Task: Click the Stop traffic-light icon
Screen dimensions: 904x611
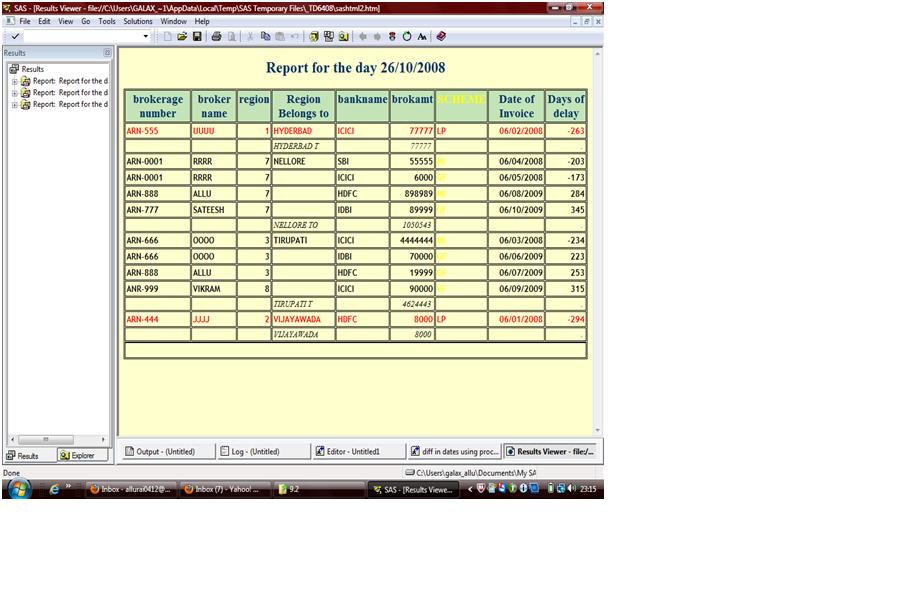Action: 392,36
